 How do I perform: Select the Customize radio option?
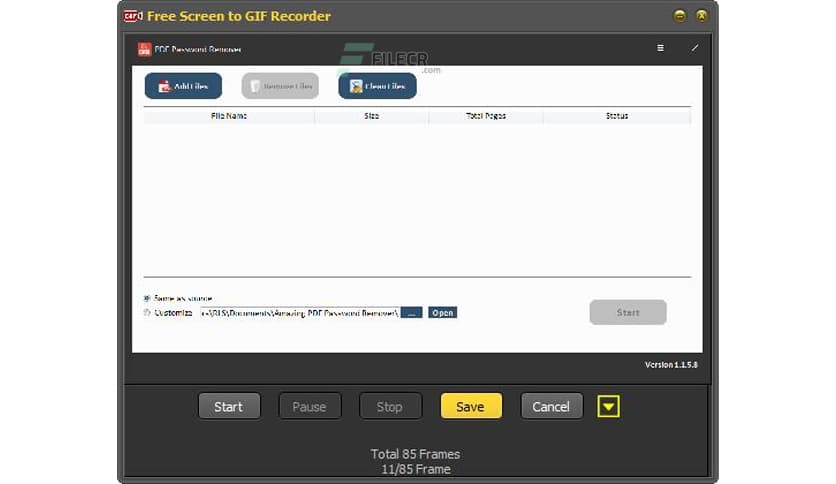[147, 313]
